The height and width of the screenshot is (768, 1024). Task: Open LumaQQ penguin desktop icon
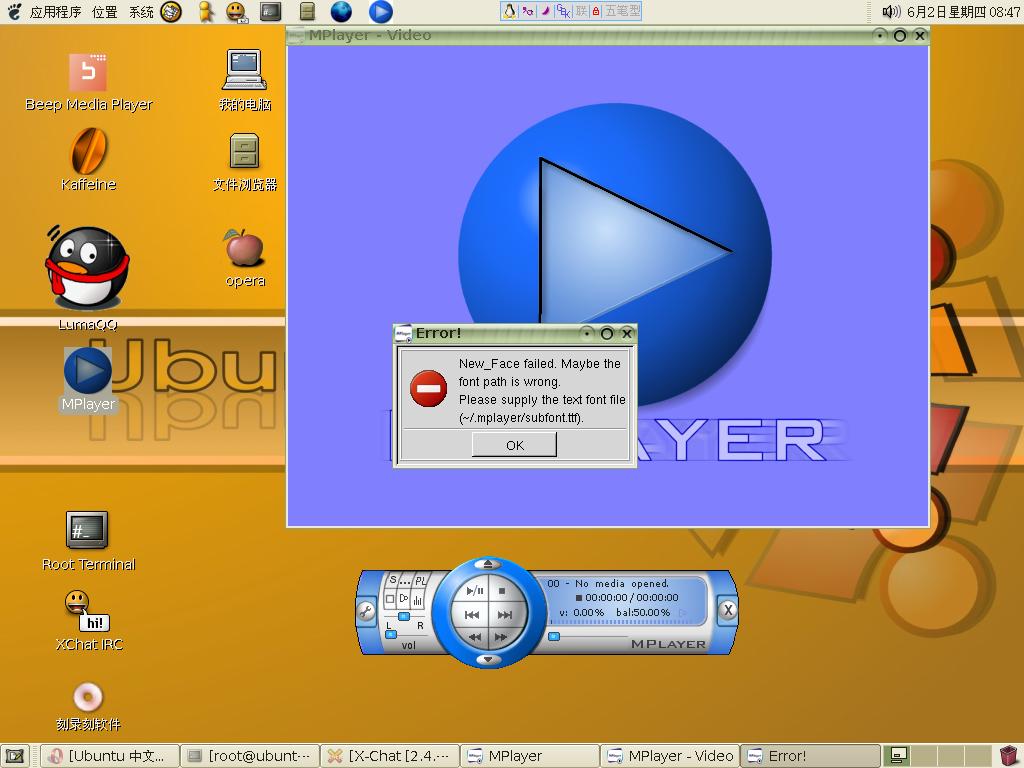(88, 278)
